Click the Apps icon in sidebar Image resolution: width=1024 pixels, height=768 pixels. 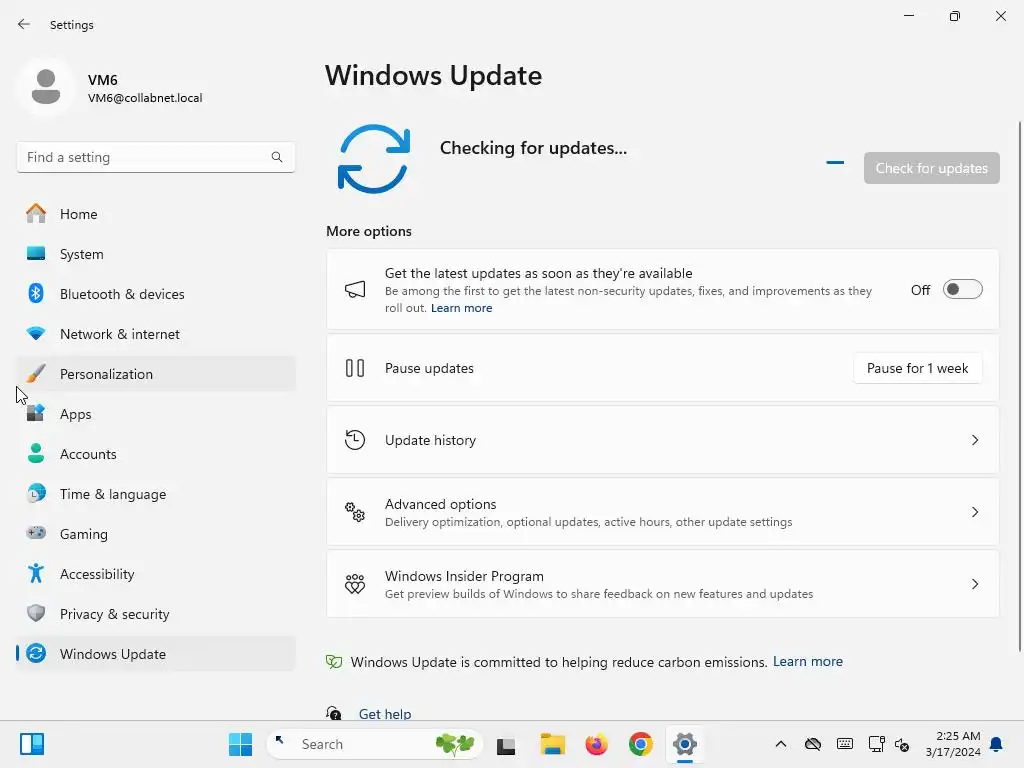click(36, 413)
